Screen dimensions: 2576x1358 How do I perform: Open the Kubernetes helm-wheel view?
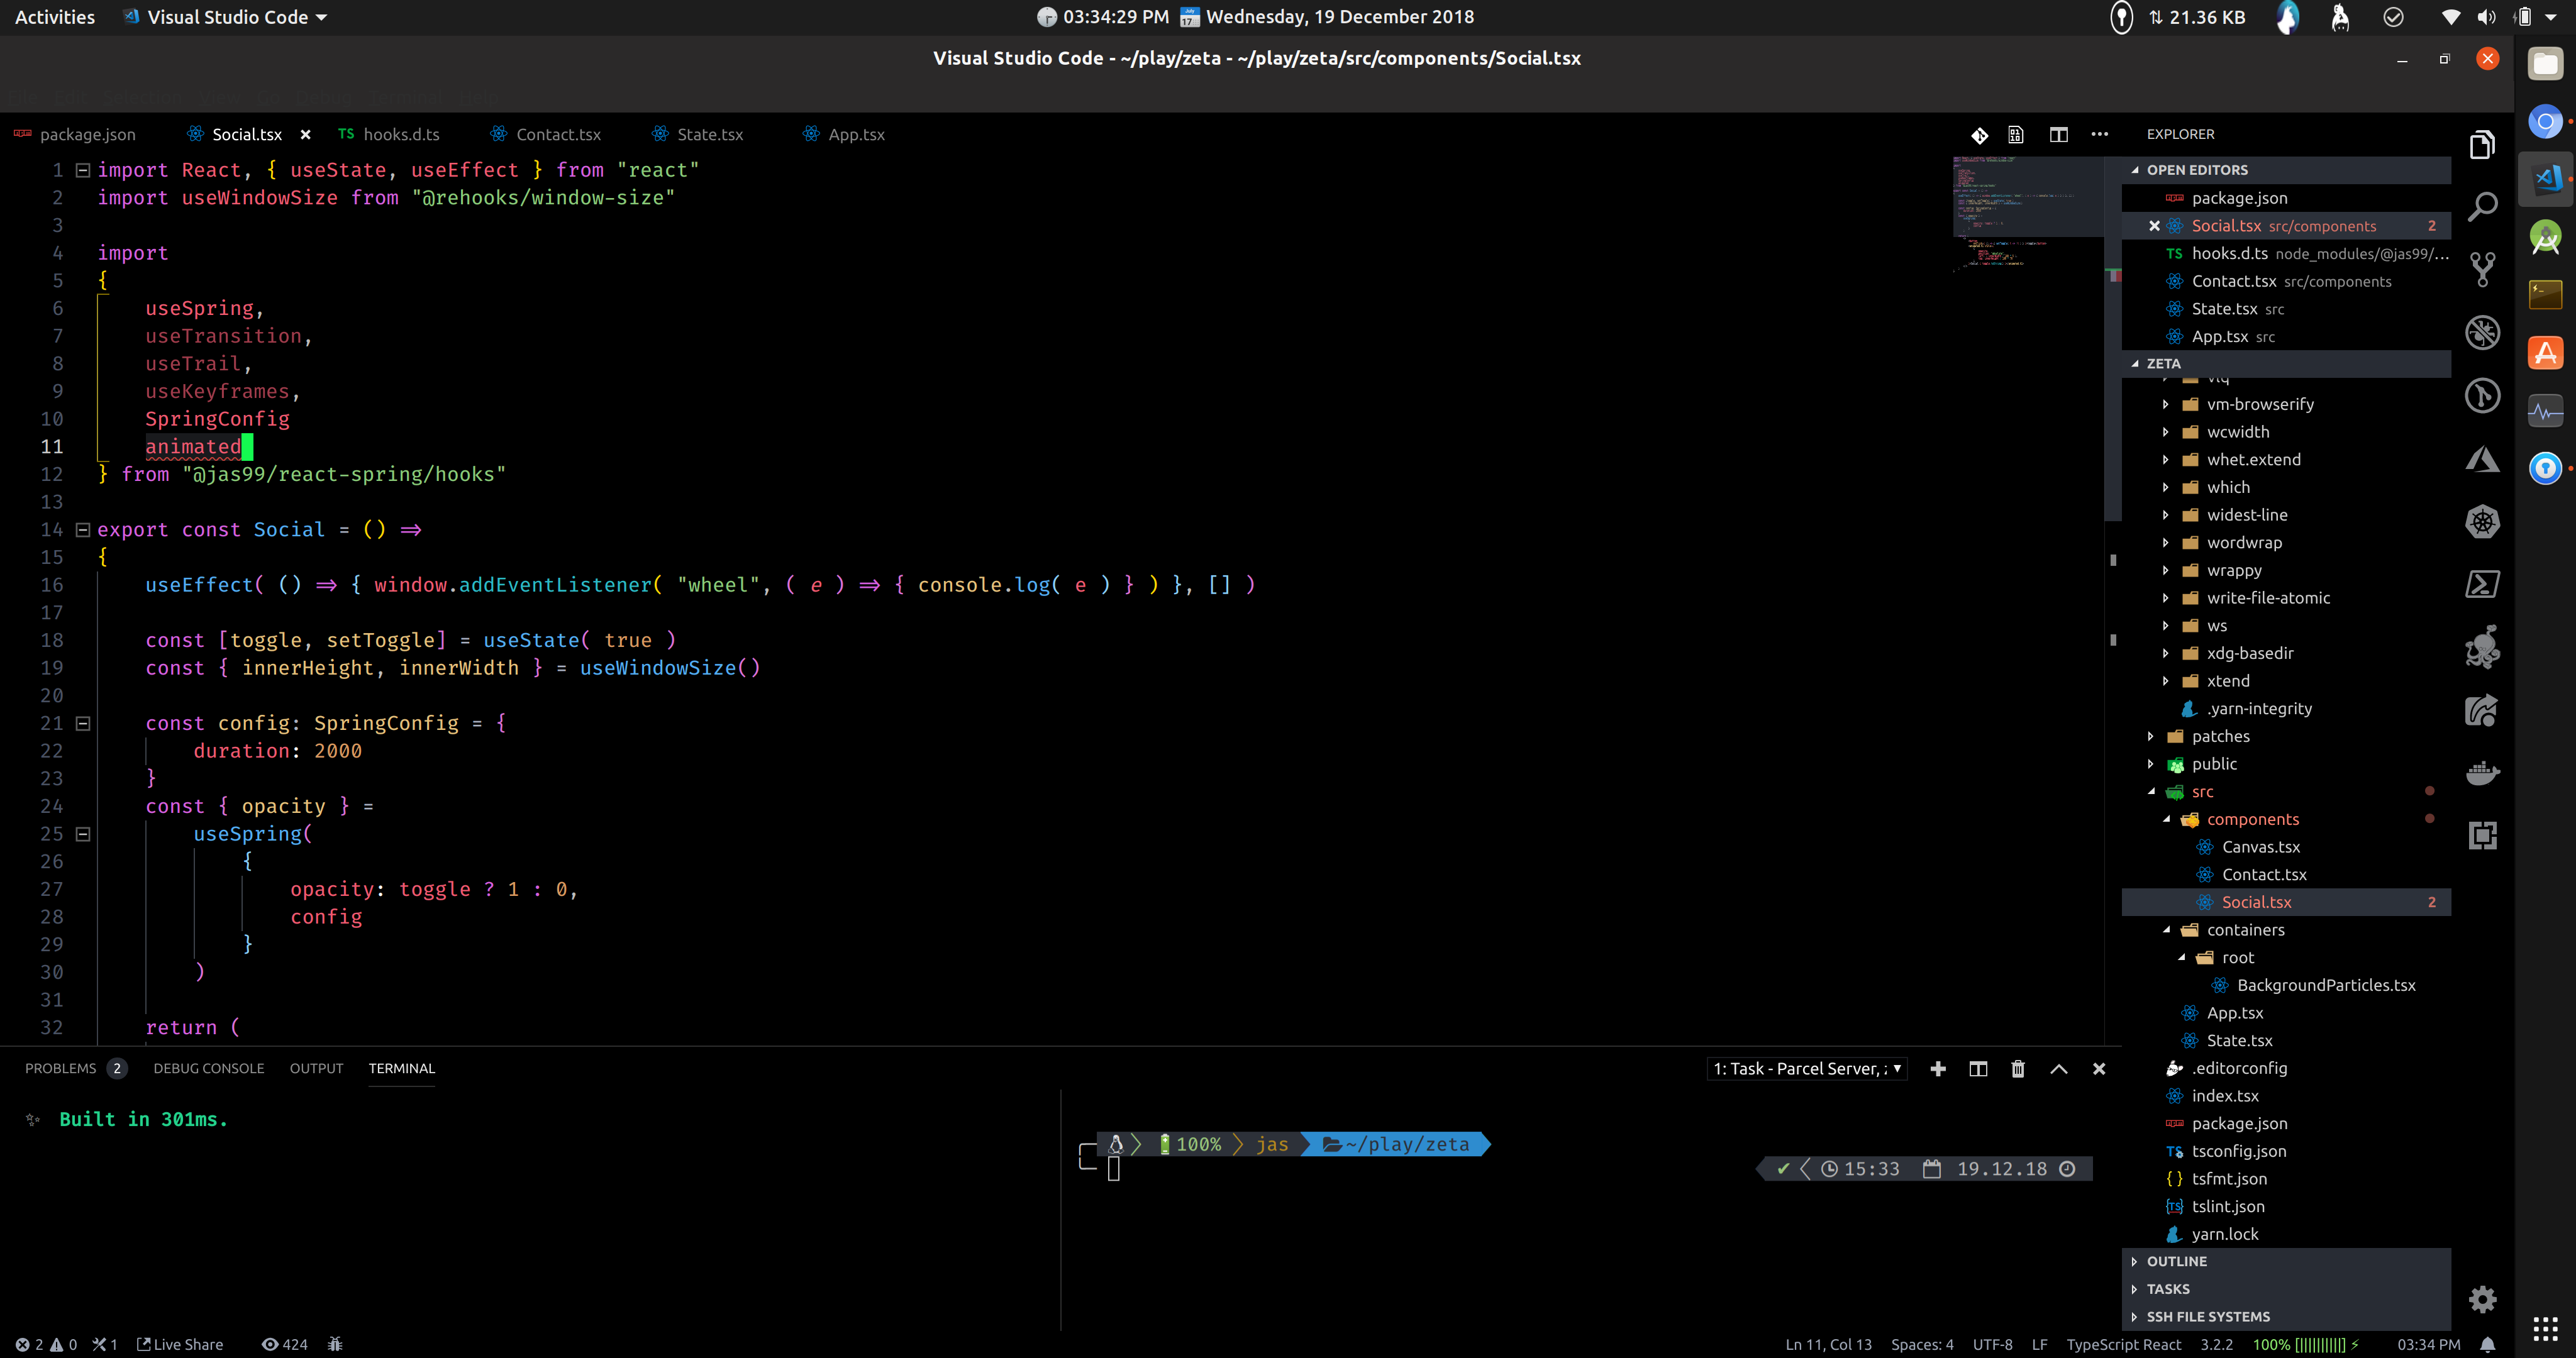pyautogui.click(x=2482, y=521)
